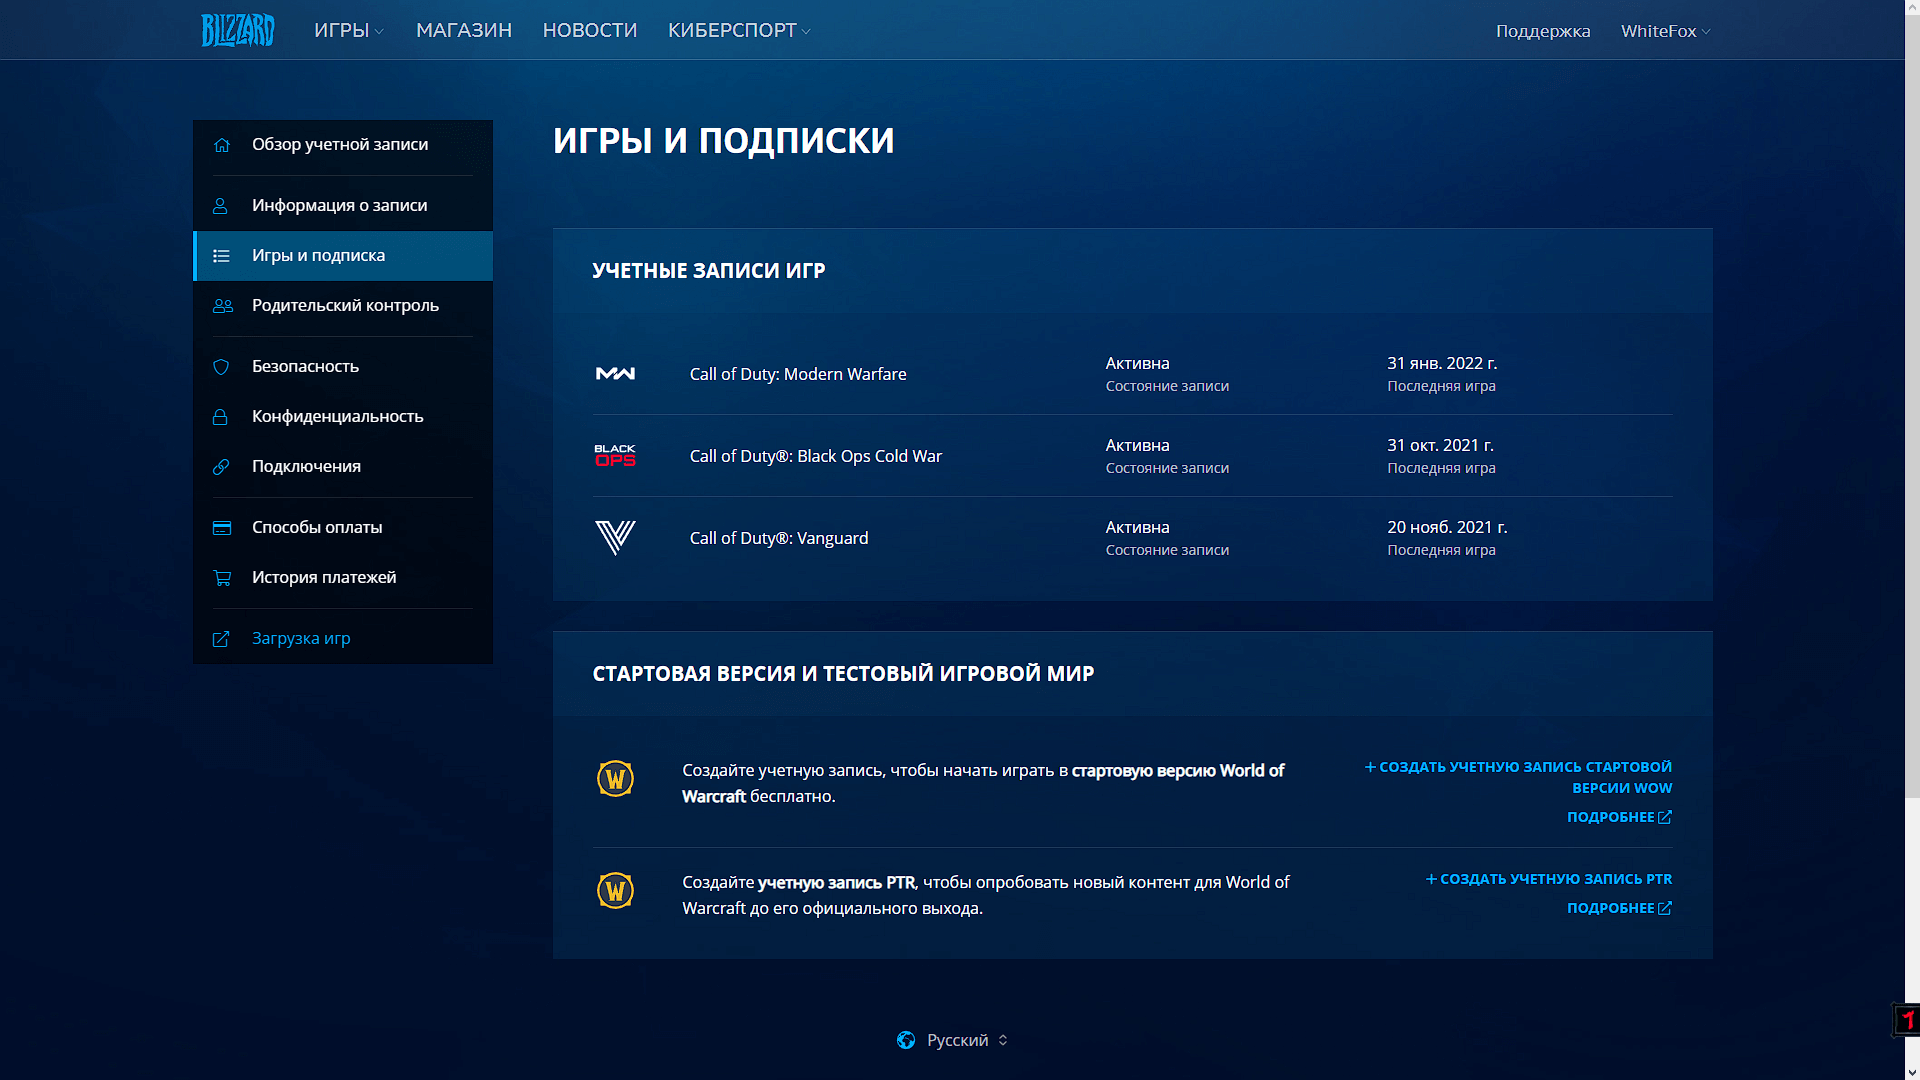The image size is (1920, 1080).
Task: Expand the ИГРЫ dropdown menu
Action: tap(349, 31)
